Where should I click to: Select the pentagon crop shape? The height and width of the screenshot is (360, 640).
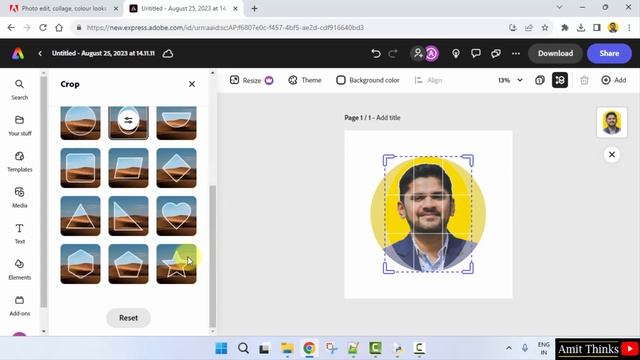point(128,264)
